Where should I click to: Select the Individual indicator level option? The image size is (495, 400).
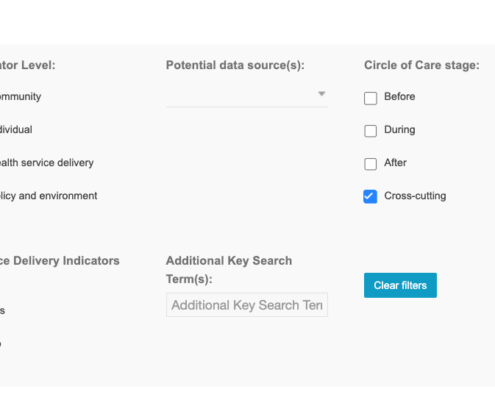[16, 129]
